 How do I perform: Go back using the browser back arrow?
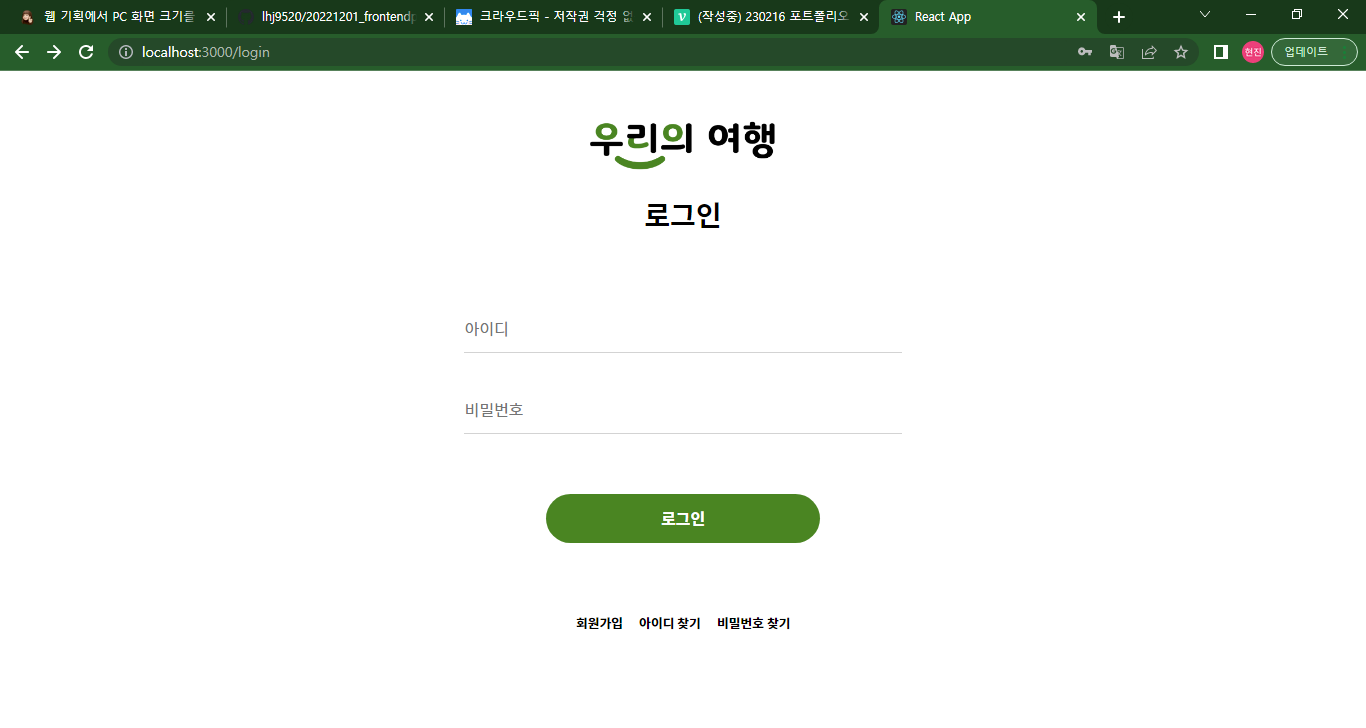point(22,52)
